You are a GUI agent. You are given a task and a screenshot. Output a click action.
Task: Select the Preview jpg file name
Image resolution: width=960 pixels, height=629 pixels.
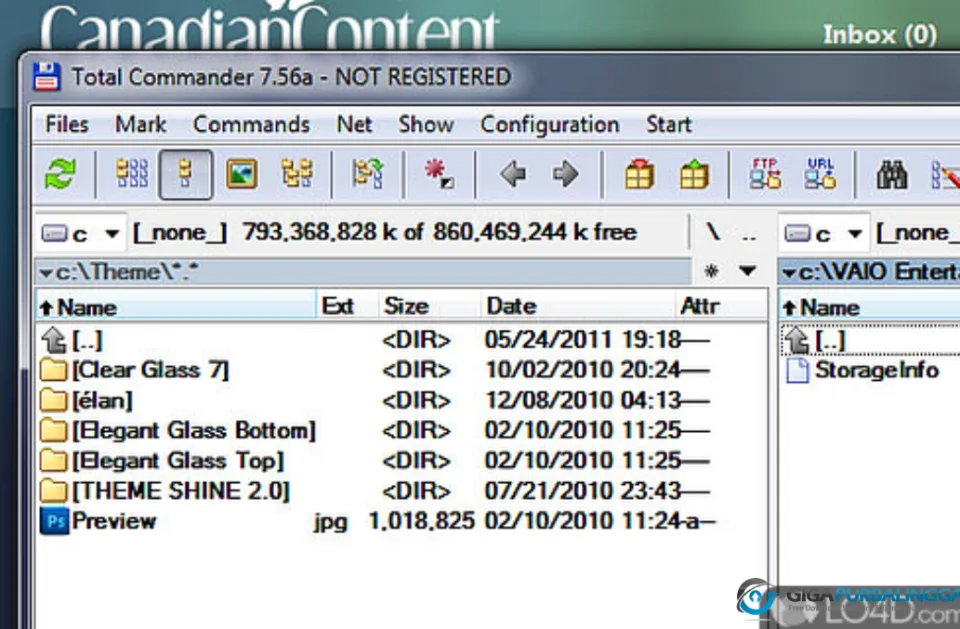click(x=114, y=521)
